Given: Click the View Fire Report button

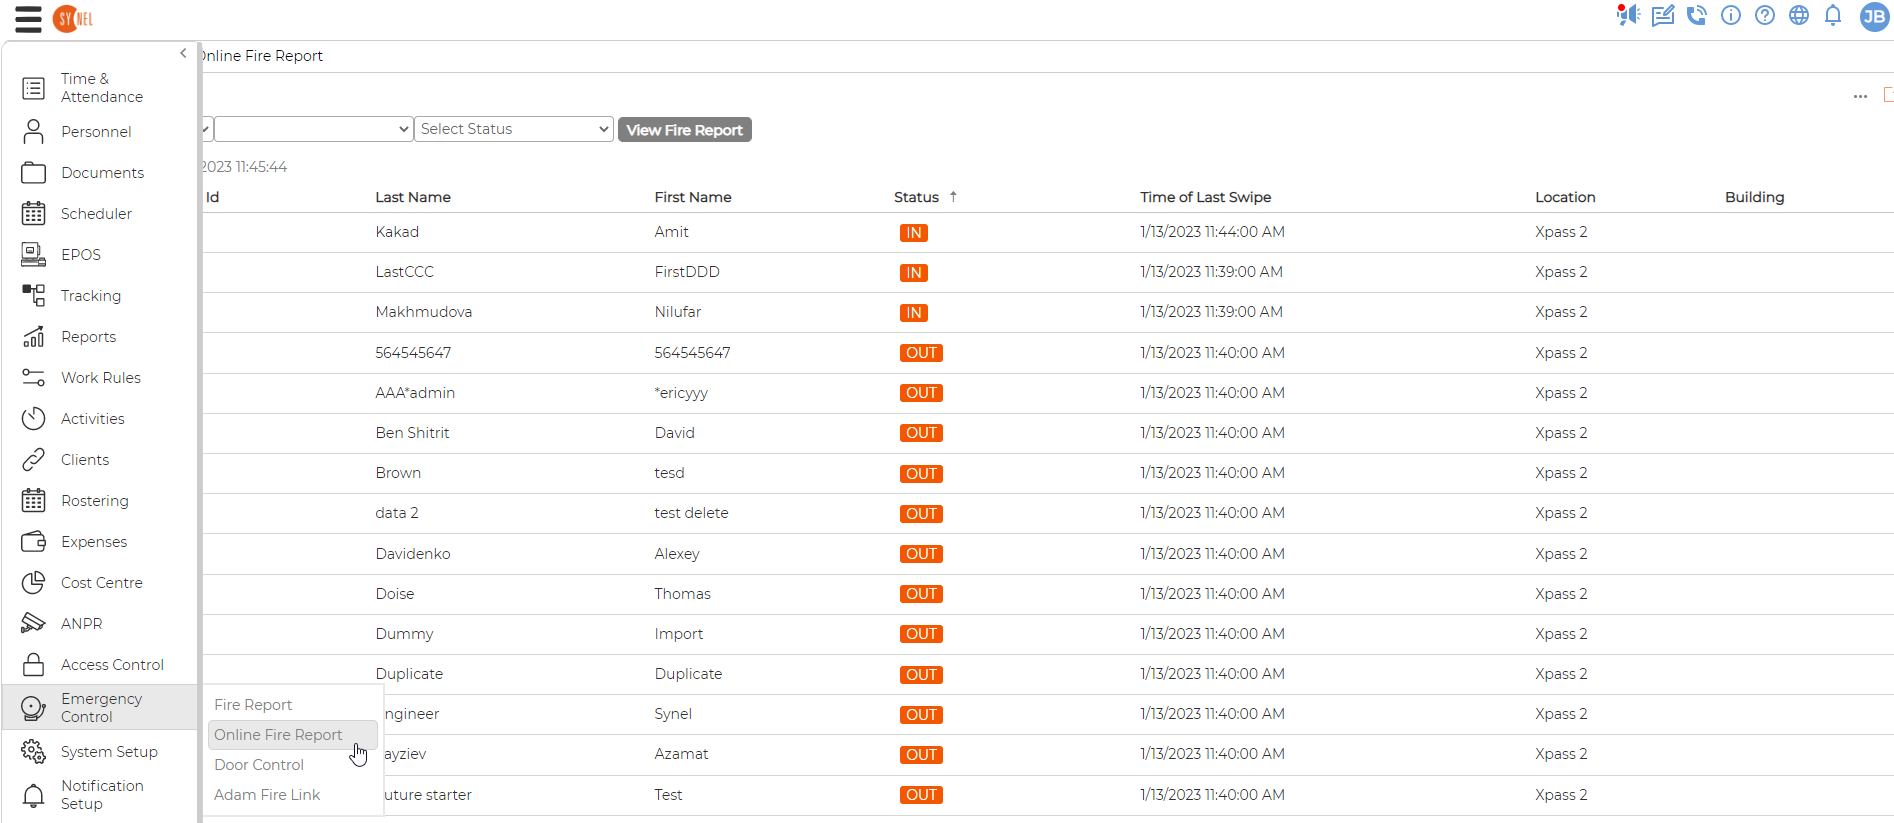Looking at the screenshot, I should [685, 130].
